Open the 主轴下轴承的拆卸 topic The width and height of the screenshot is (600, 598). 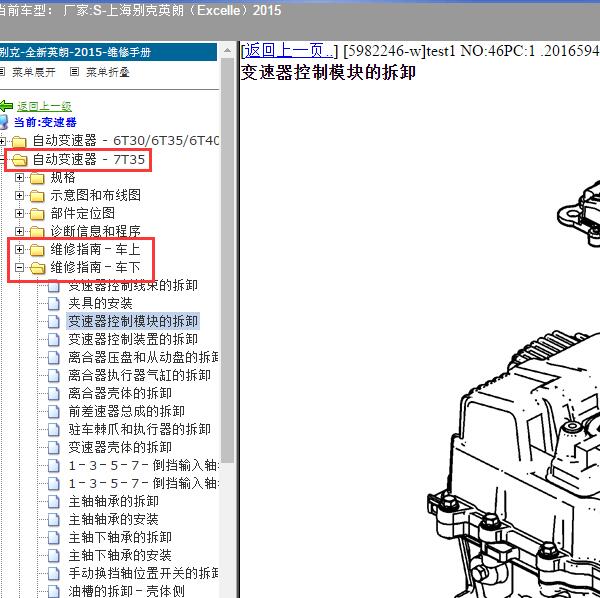pyautogui.click(x=120, y=537)
